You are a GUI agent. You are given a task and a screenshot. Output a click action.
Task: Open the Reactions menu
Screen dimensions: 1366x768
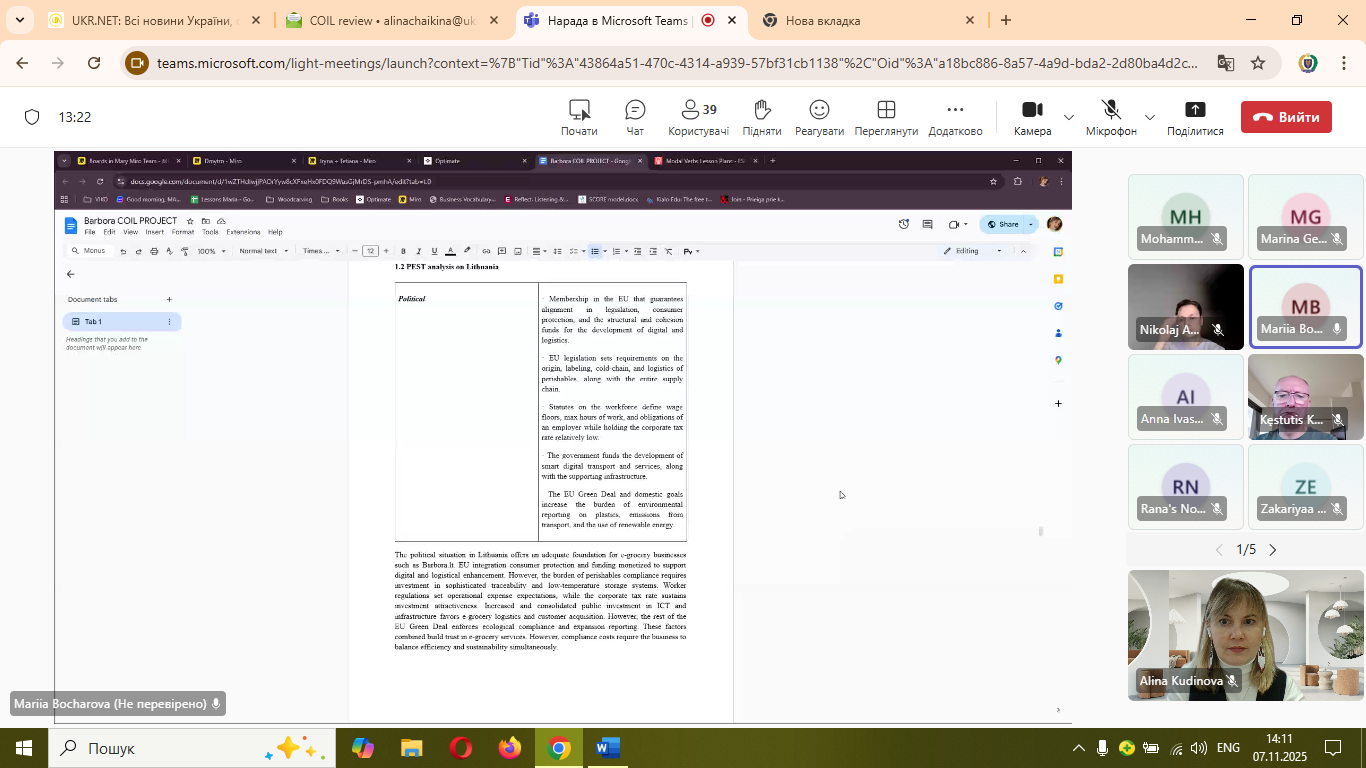(x=819, y=117)
